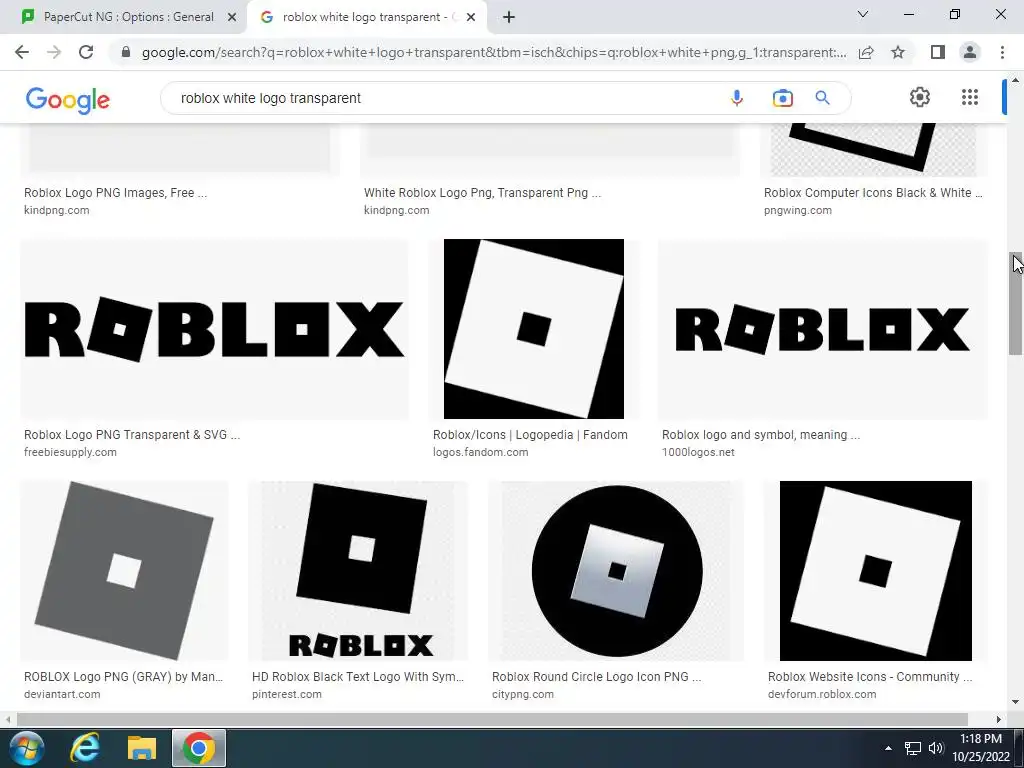Search by image with the camera icon
The width and height of the screenshot is (1024, 768).
coord(782,98)
